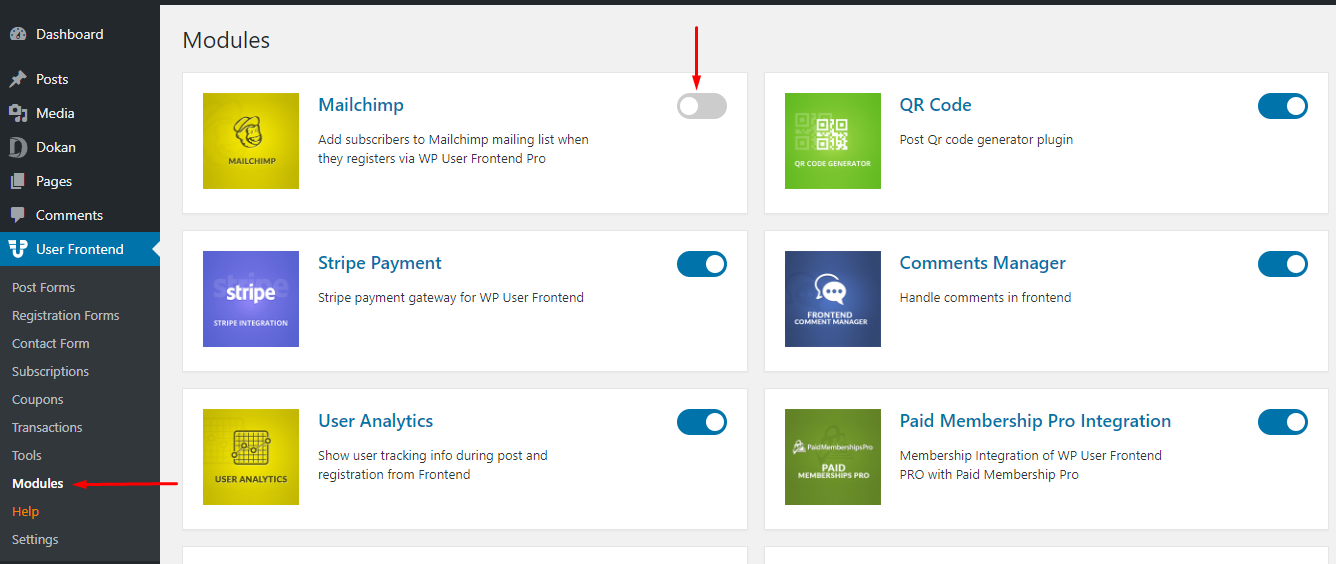The width and height of the screenshot is (1336, 564).
Task: Enable the Mailchimp module toggle
Action: point(702,106)
